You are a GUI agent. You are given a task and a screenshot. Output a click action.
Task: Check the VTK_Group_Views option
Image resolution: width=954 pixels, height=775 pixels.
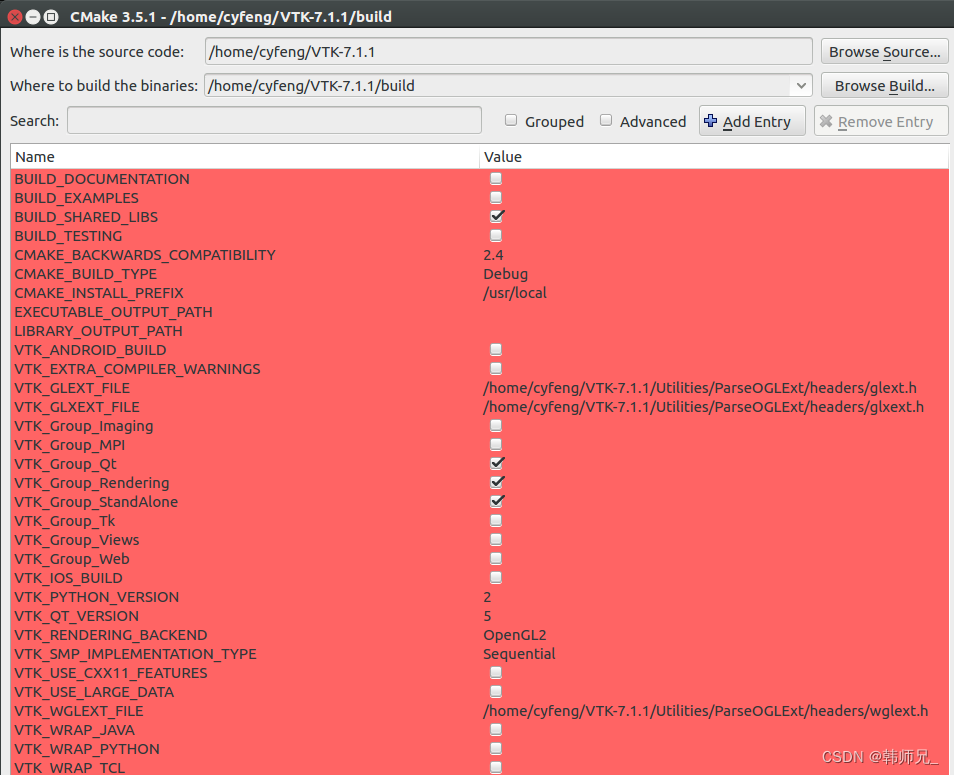coord(496,539)
